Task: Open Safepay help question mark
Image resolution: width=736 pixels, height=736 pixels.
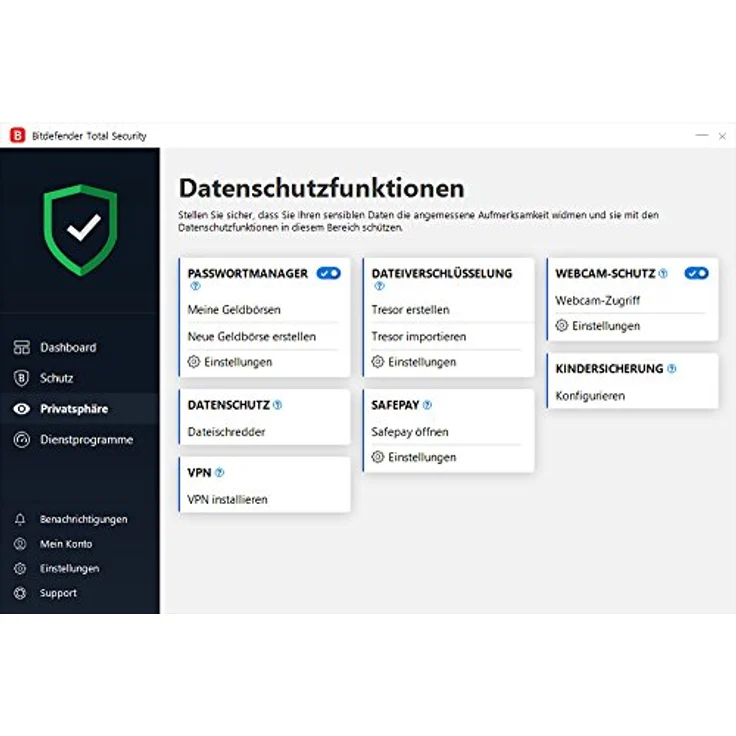Action: pyautogui.click(x=427, y=405)
